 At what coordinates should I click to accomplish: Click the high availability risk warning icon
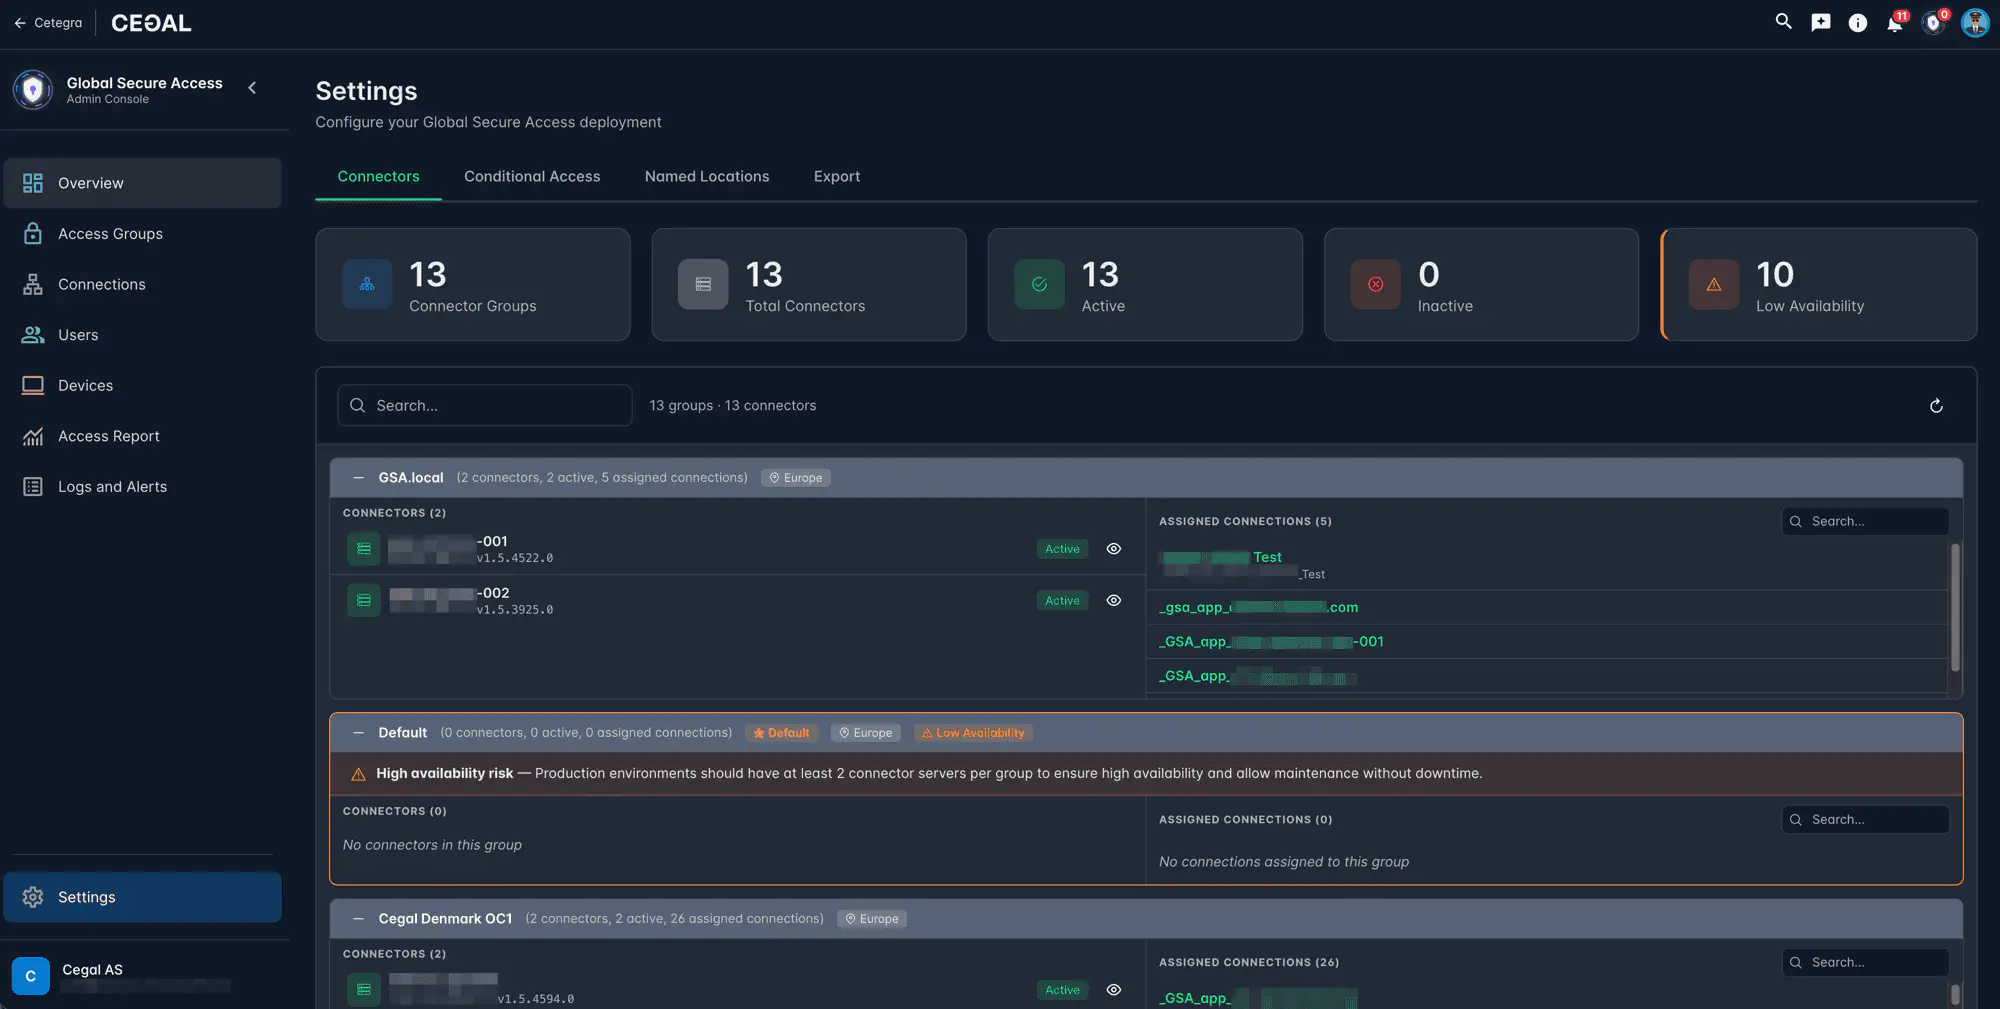click(x=358, y=774)
